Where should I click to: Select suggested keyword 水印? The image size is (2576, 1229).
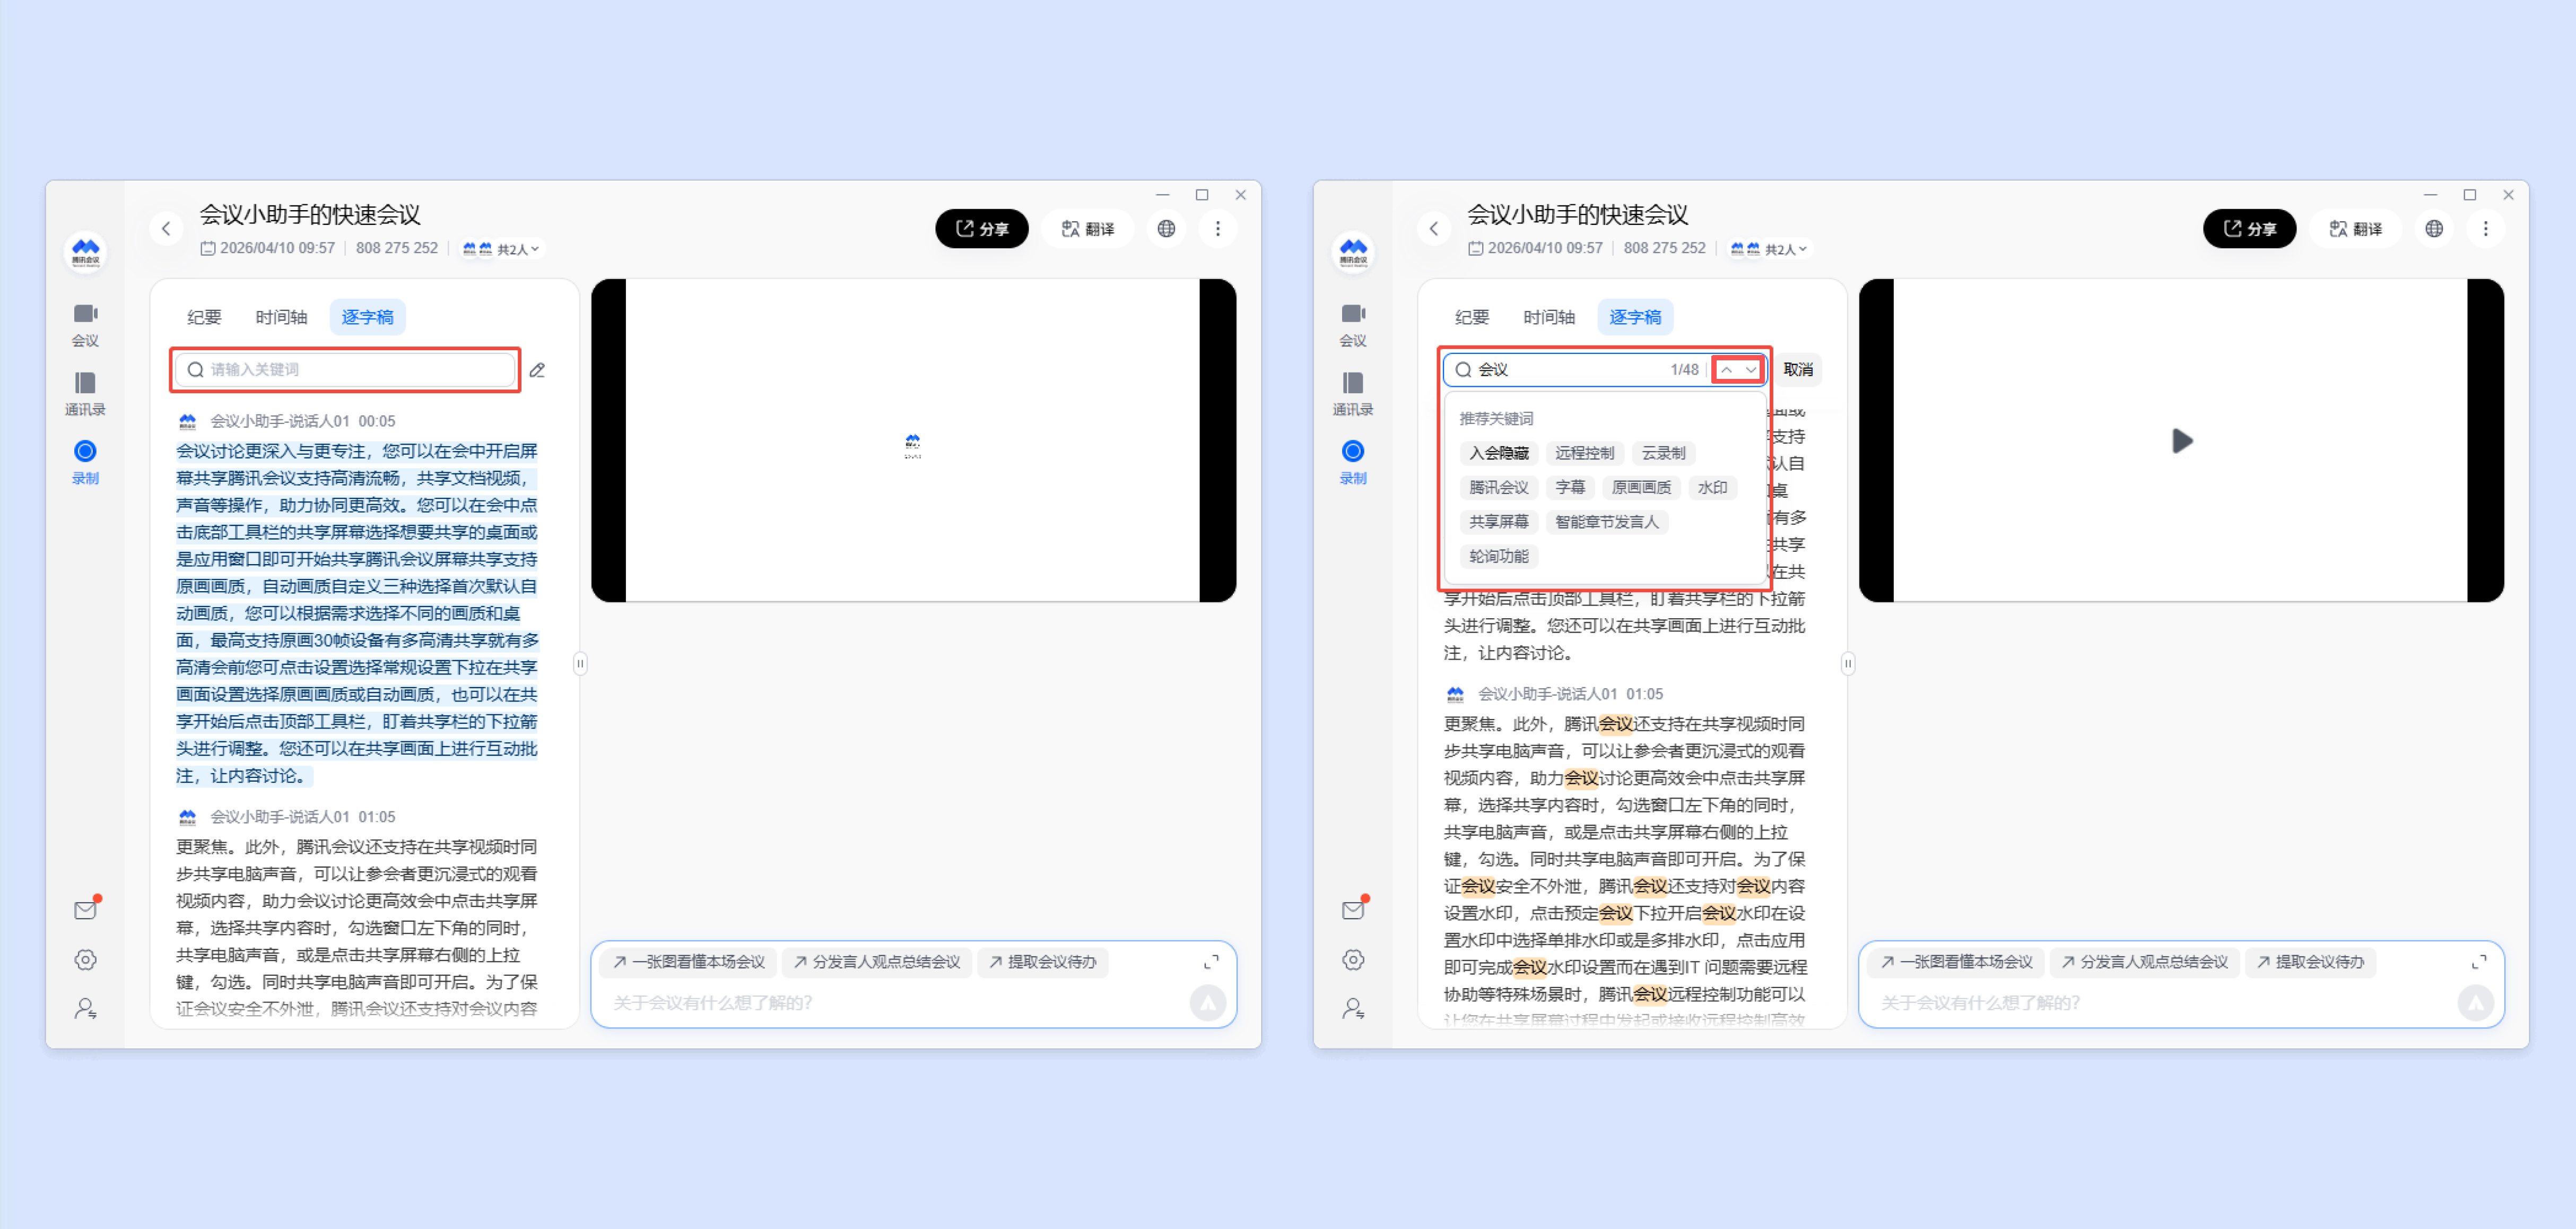click(x=1712, y=487)
